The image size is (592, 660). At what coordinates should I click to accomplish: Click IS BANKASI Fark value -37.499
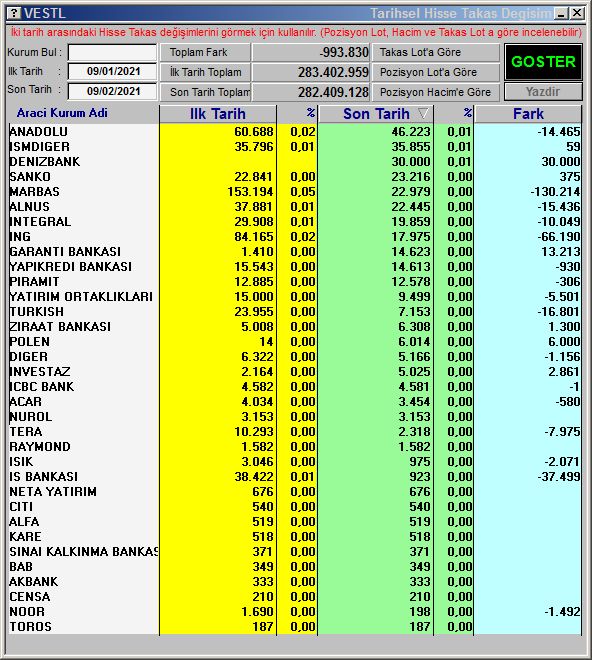559,477
